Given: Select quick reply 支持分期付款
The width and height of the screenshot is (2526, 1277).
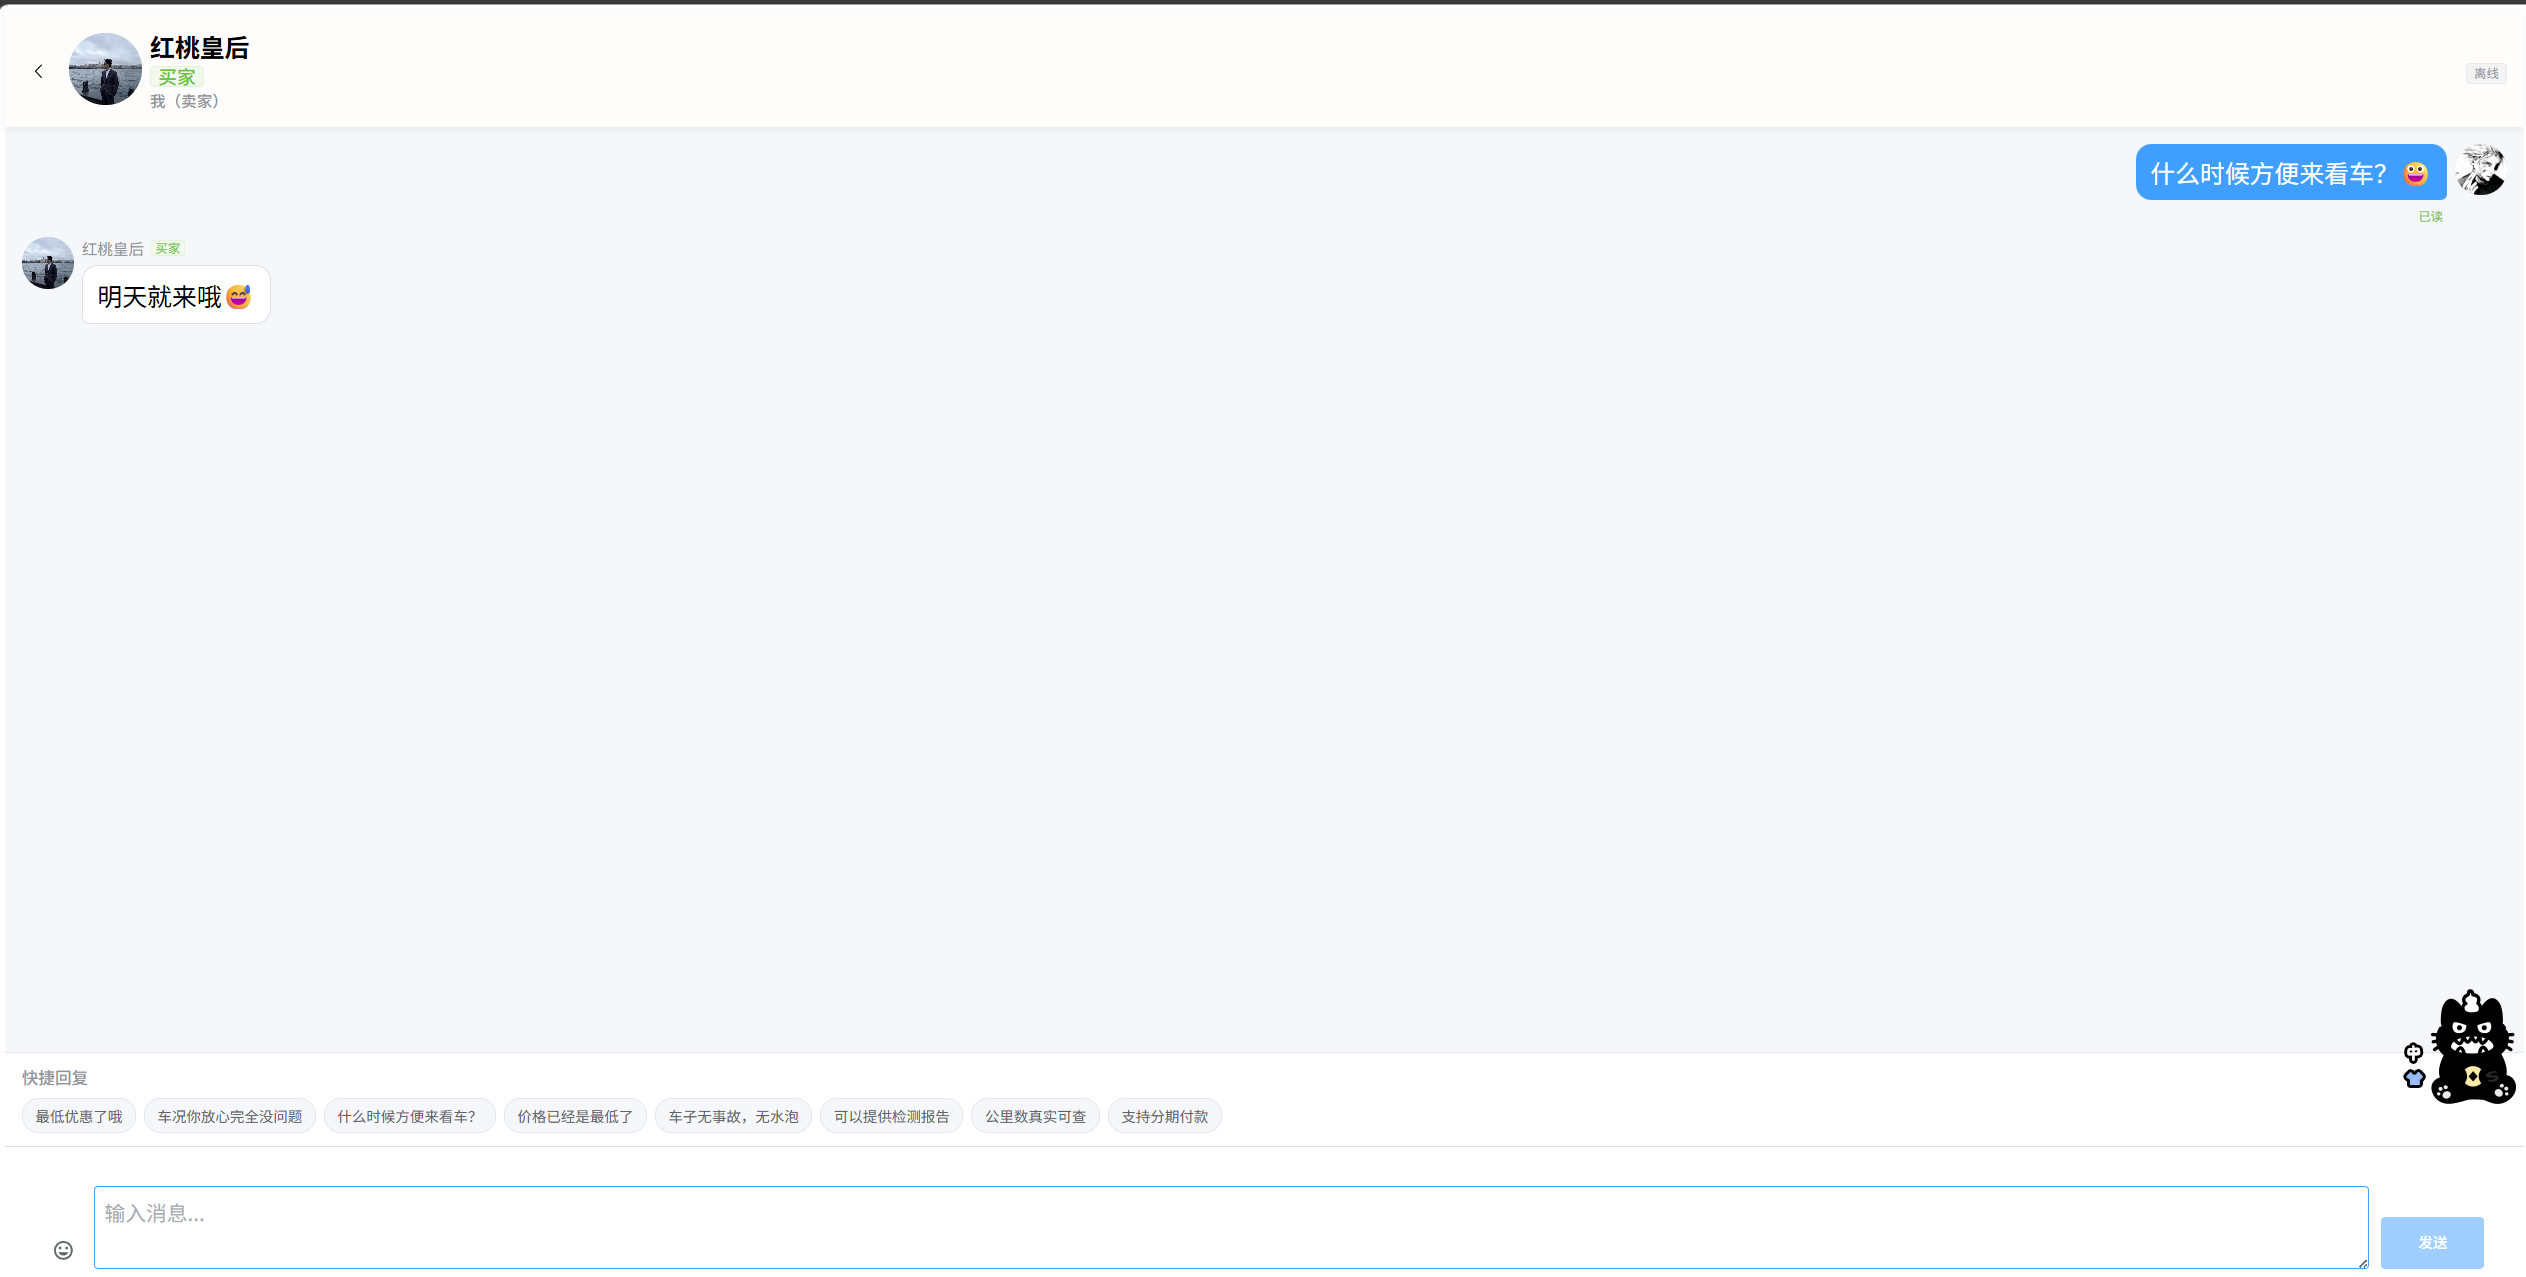Looking at the screenshot, I should point(1165,1116).
